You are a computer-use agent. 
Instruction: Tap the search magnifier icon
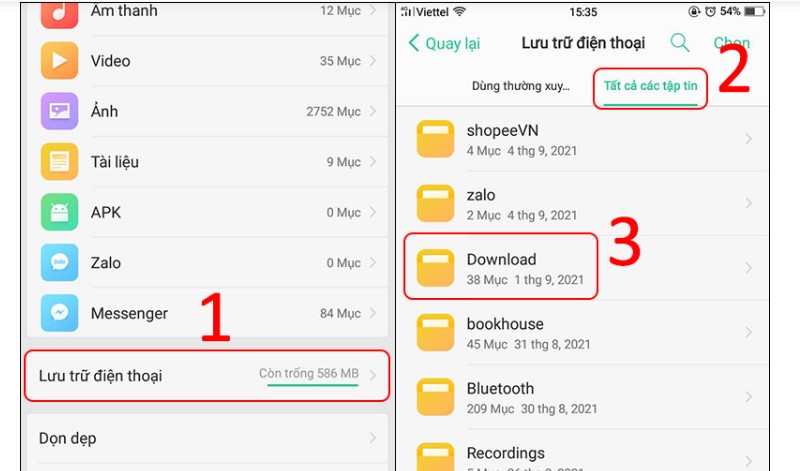click(x=680, y=43)
